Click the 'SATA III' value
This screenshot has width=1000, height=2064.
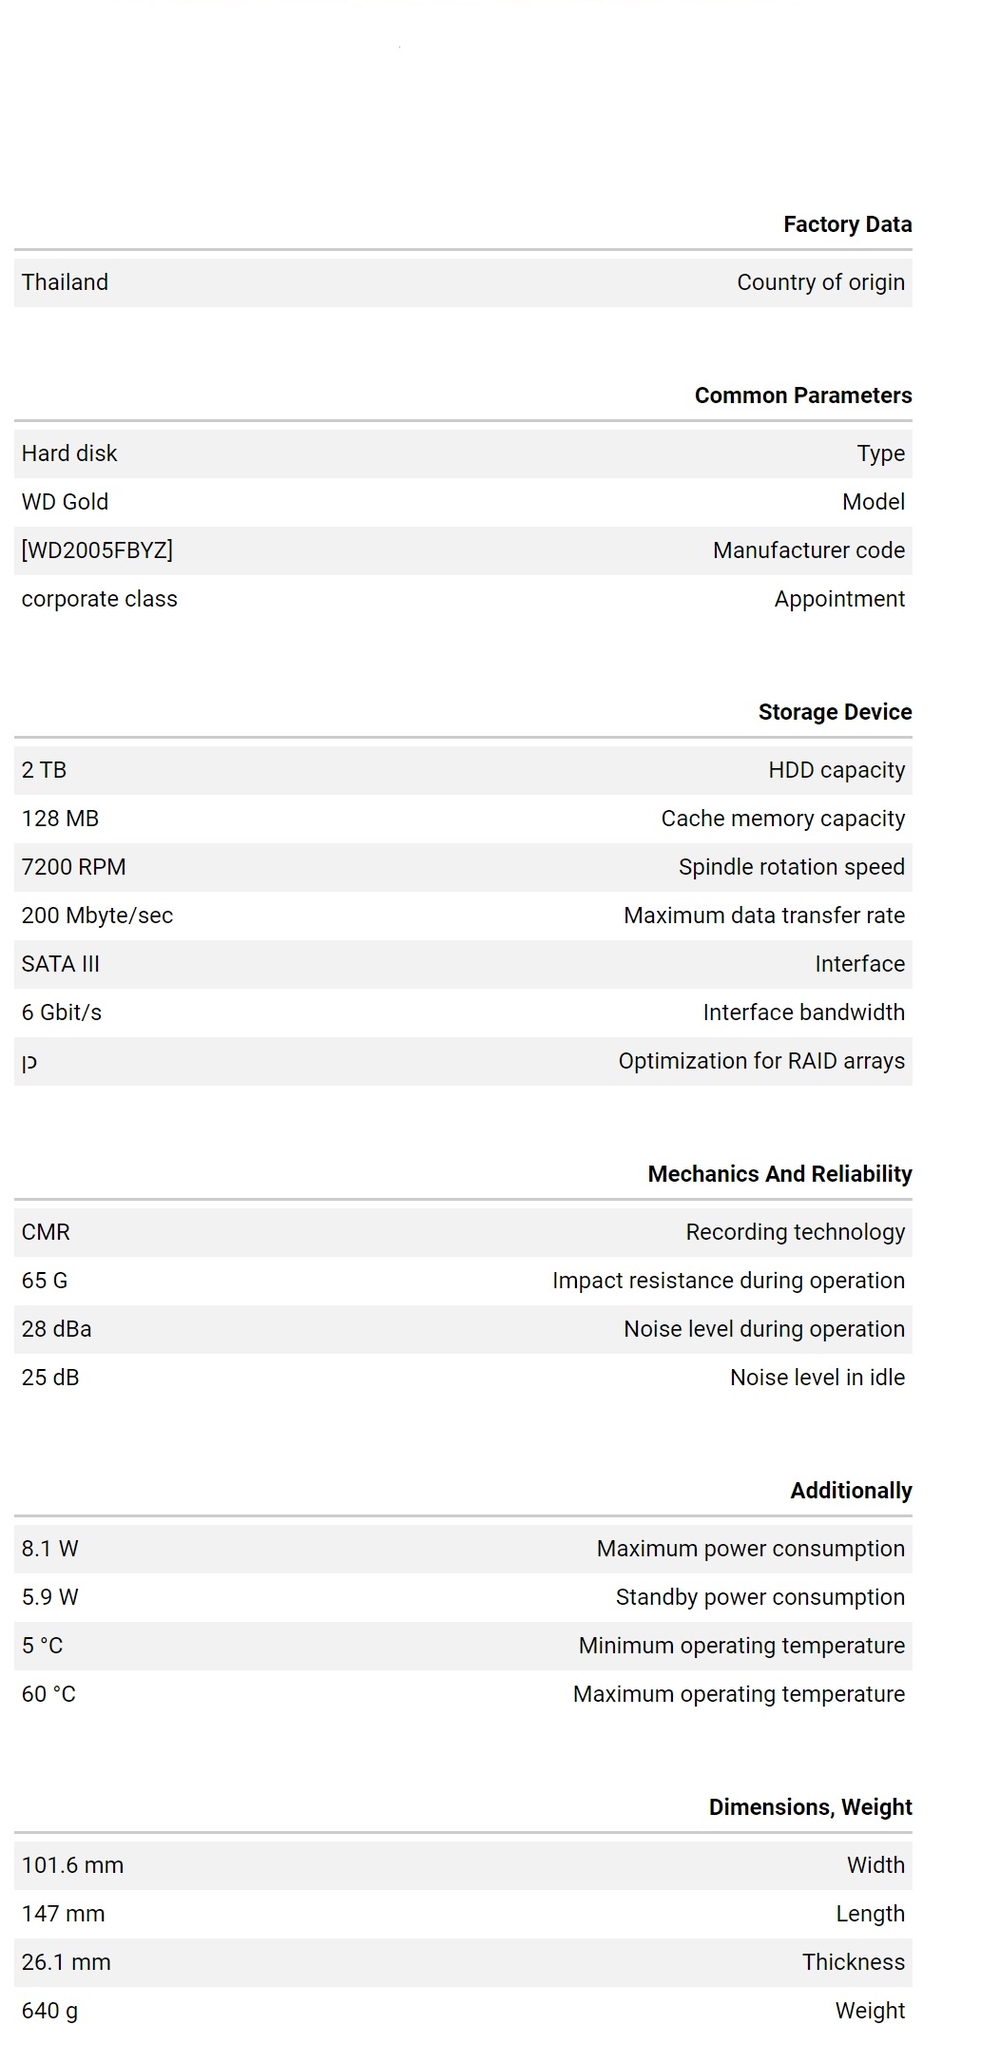click(61, 964)
